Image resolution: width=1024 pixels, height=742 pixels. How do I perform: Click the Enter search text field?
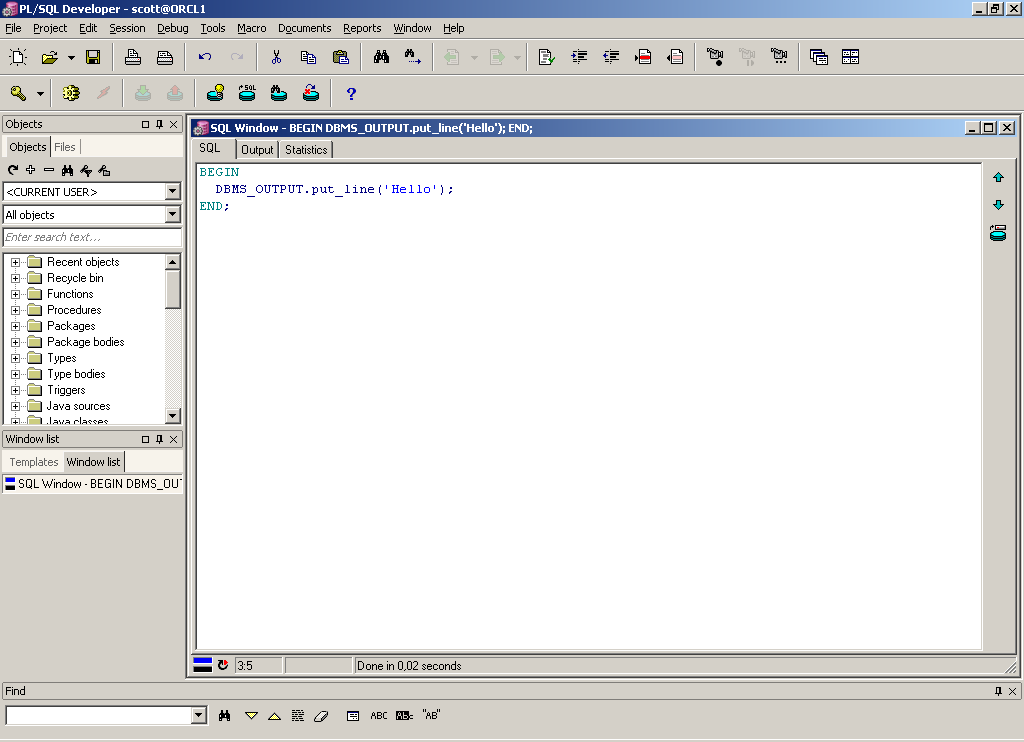coord(90,238)
